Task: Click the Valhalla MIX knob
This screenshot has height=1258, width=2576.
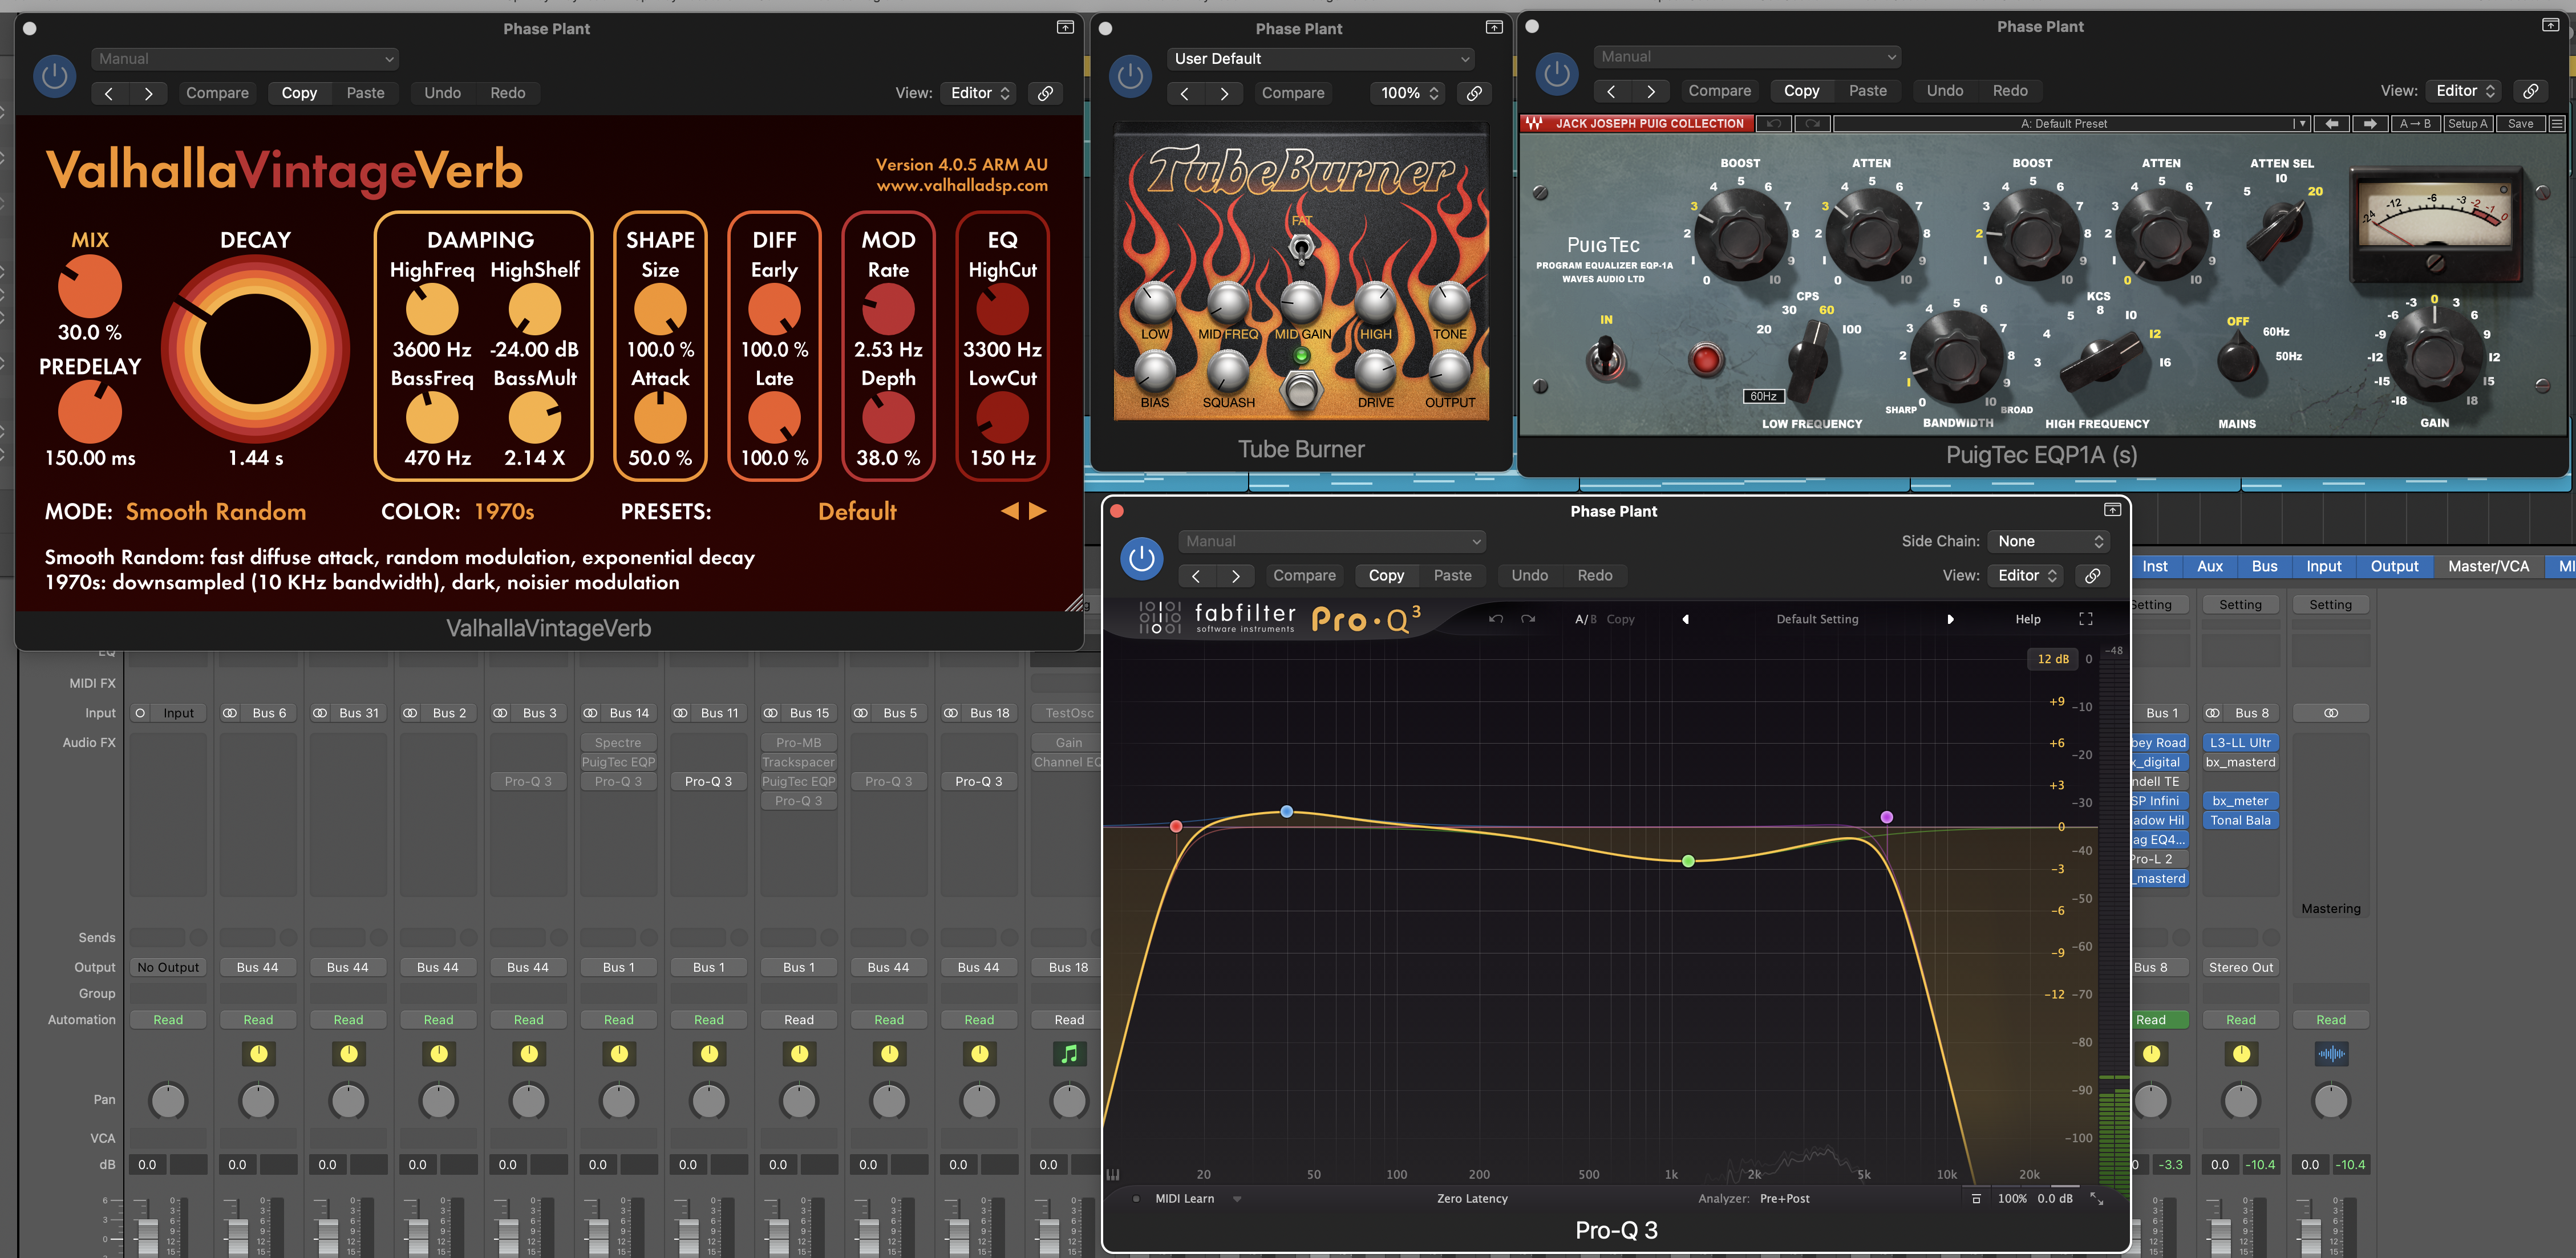Action: (x=90, y=287)
